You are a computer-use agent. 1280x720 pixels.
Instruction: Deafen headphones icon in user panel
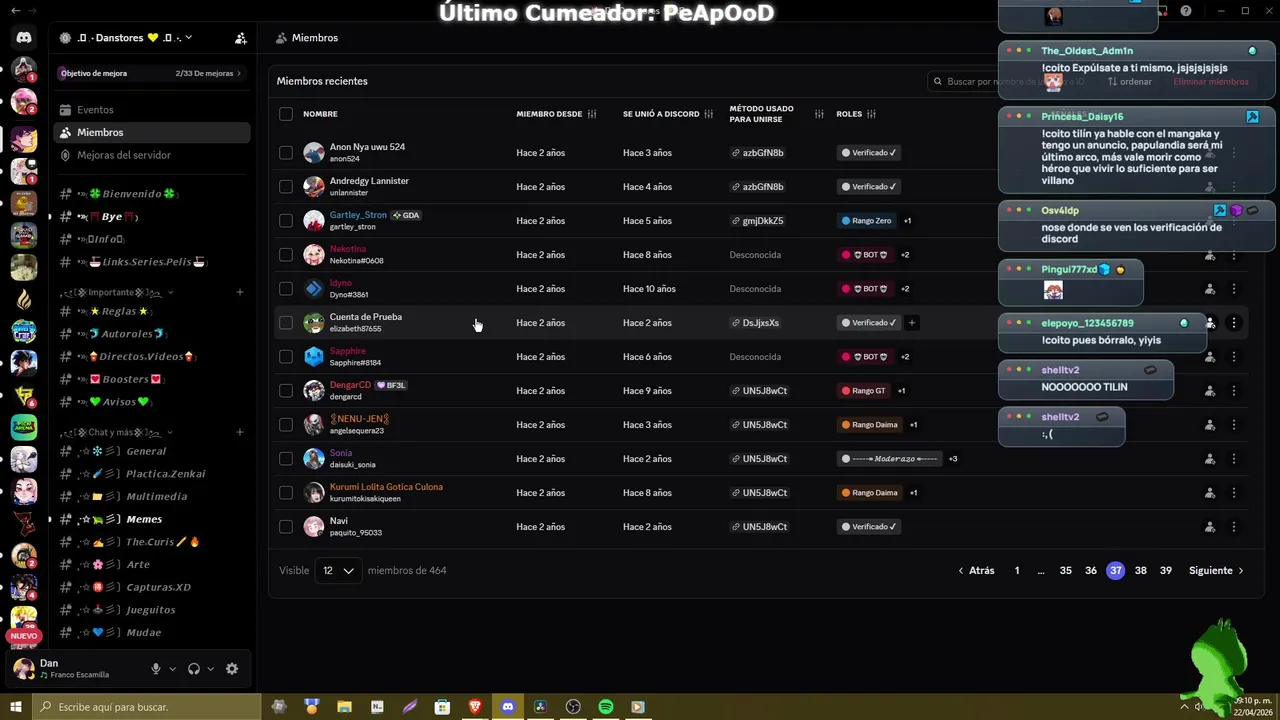click(x=194, y=669)
